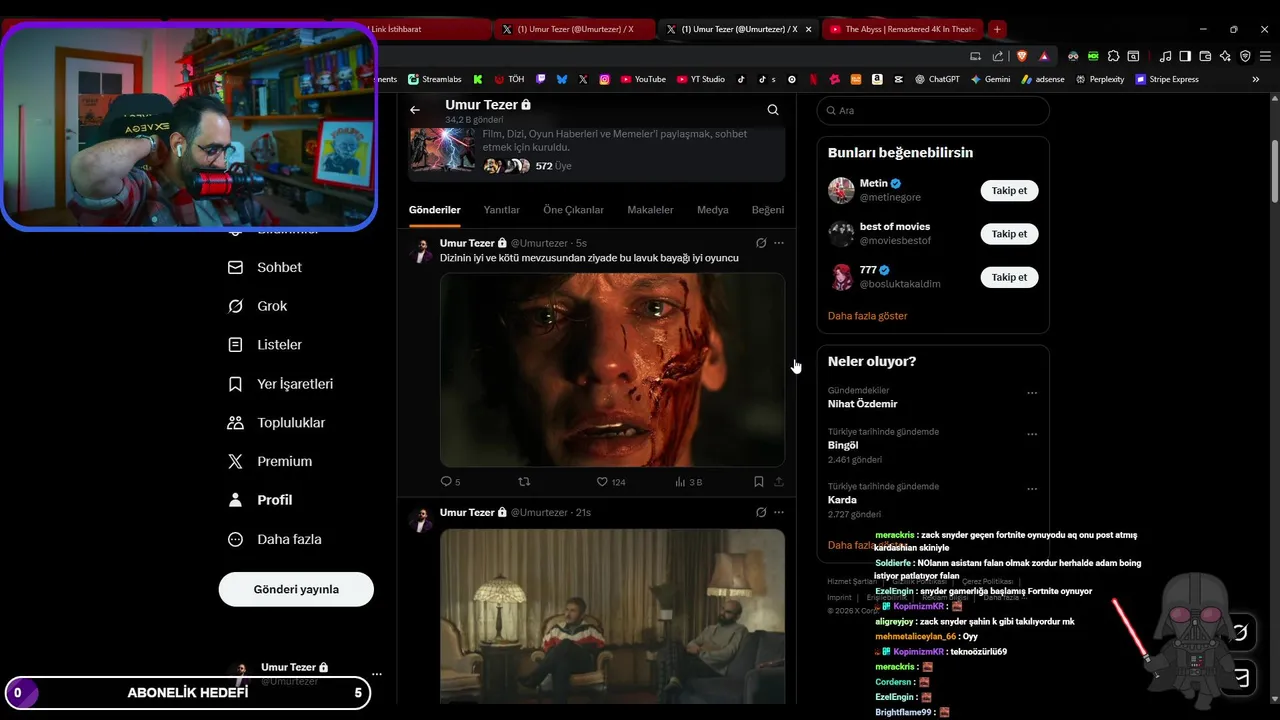Viewport: 1280px width, 720px height.
Task: Open Premium in the sidebar
Action: point(270,461)
